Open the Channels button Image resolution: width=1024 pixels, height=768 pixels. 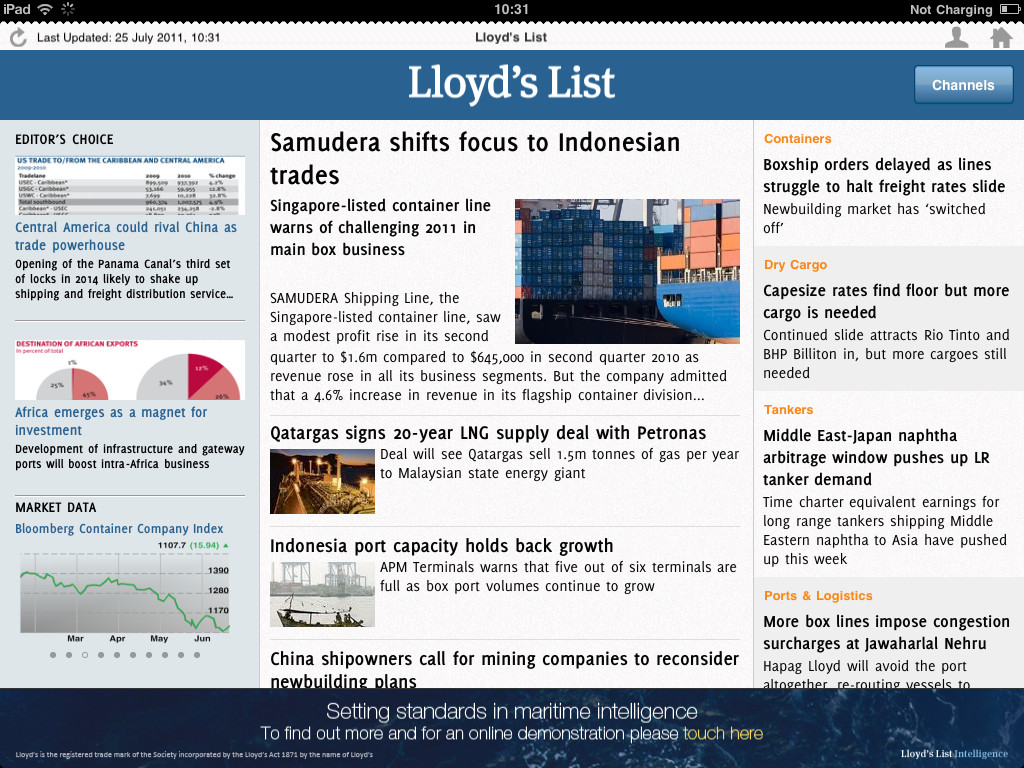click(x=962, y=85)
